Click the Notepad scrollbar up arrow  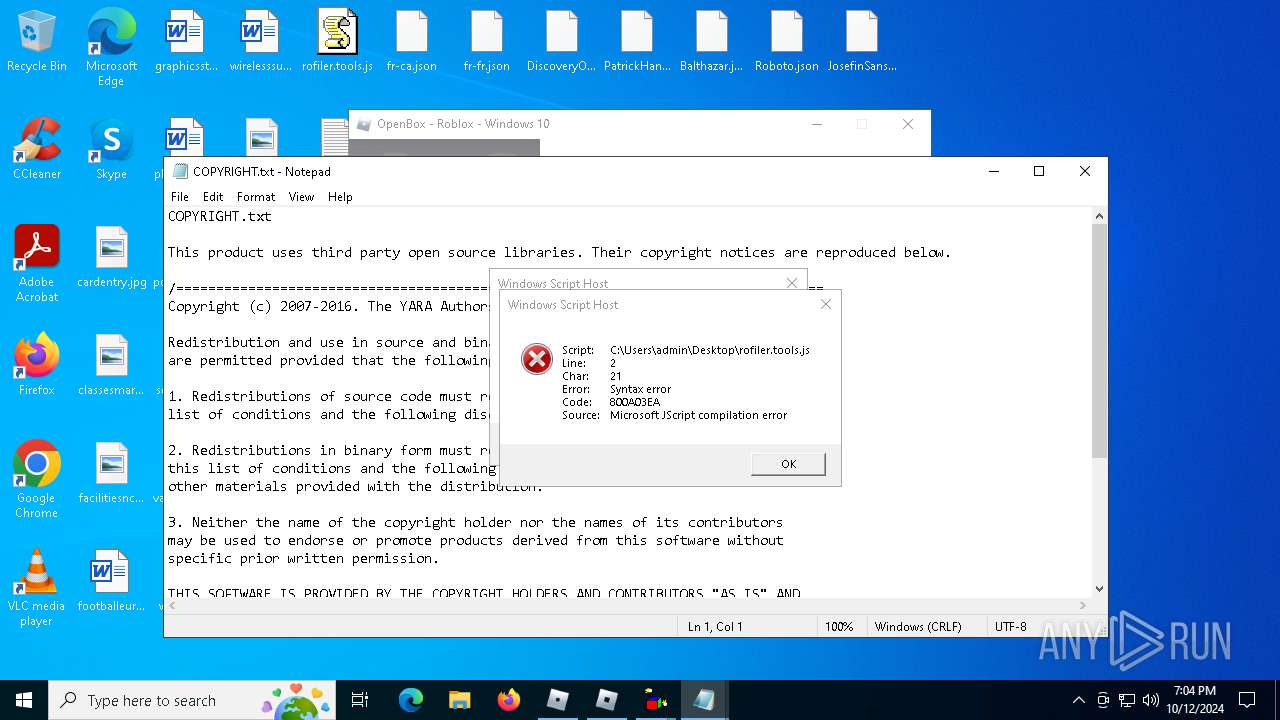1099,215
